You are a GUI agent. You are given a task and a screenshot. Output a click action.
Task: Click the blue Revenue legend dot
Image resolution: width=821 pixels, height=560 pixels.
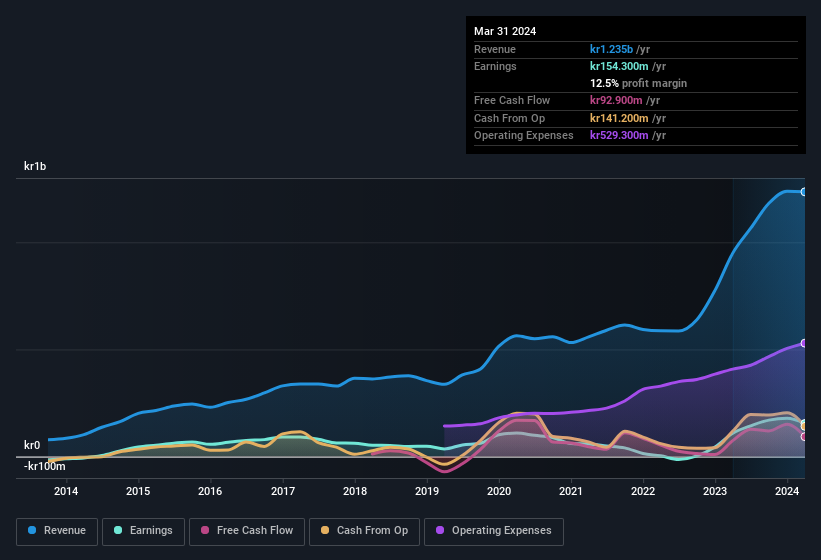click(x=33, y=531)
